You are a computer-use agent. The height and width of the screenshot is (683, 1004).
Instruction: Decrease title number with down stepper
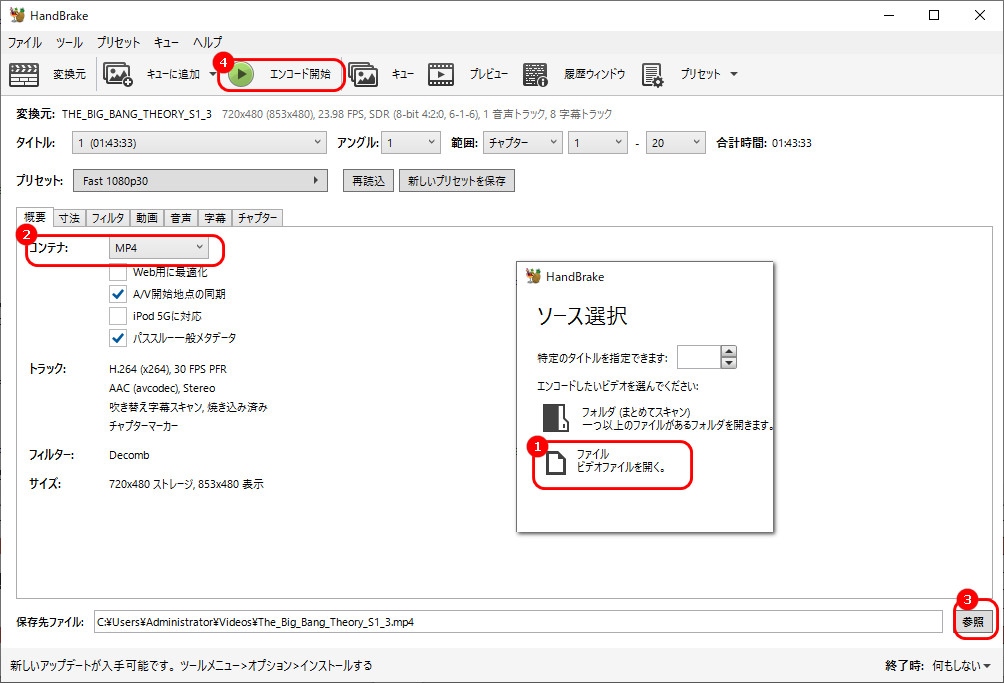click(x=729, y=363)
